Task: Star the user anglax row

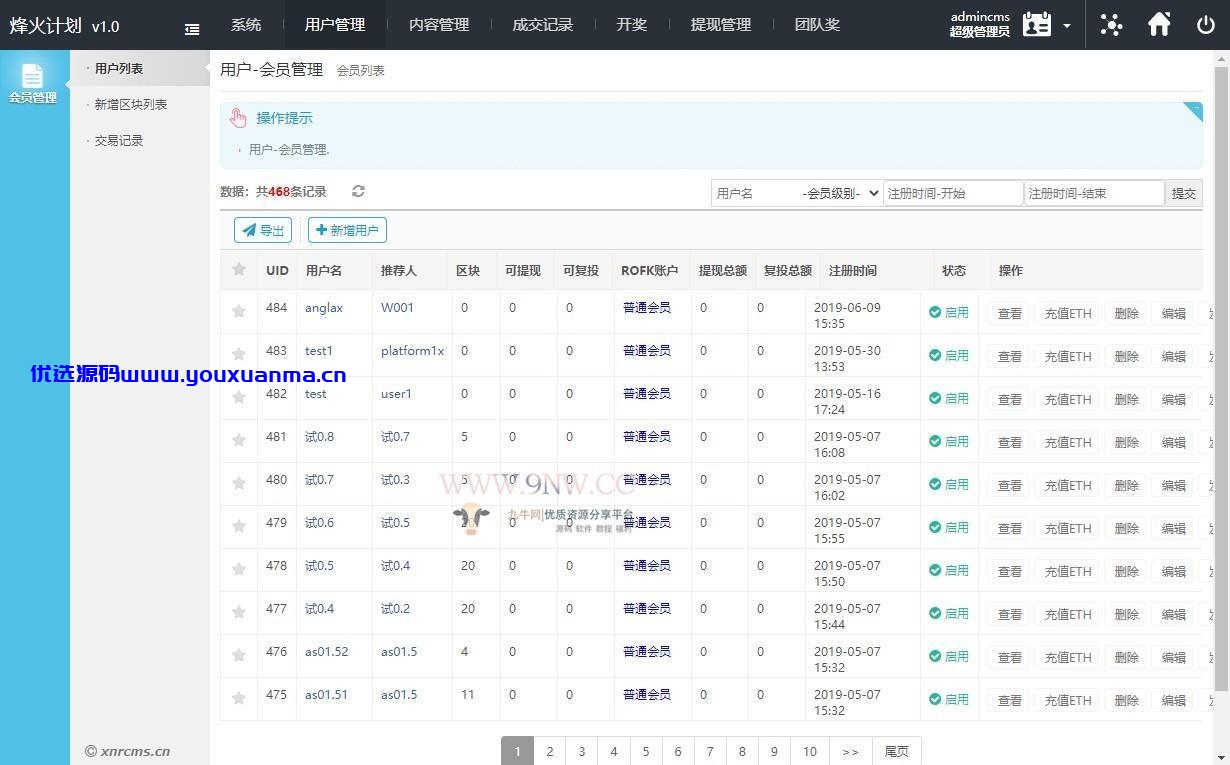Action: point(239,311)
